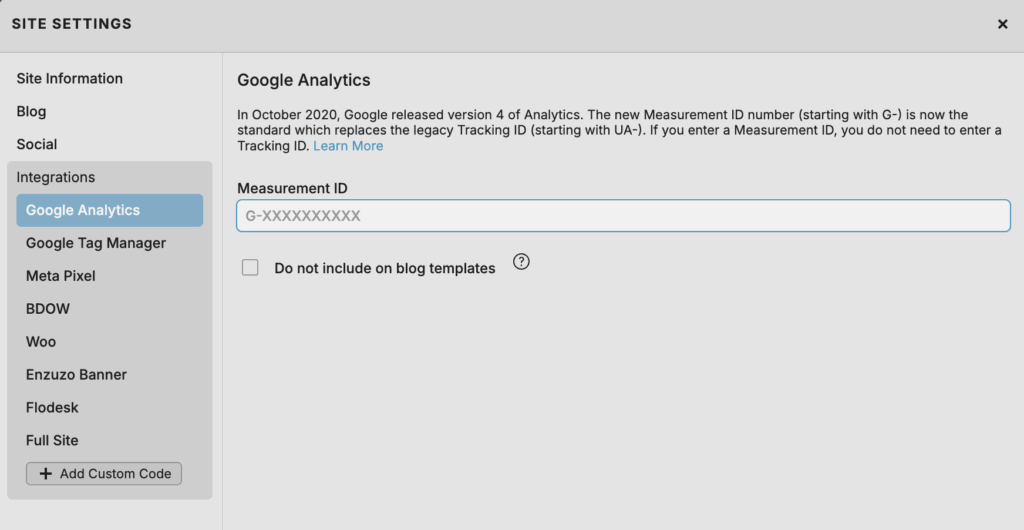Screen dimensions: 1024x530
Task: Select the Full Site custom code item
Action: coord(52,441)
